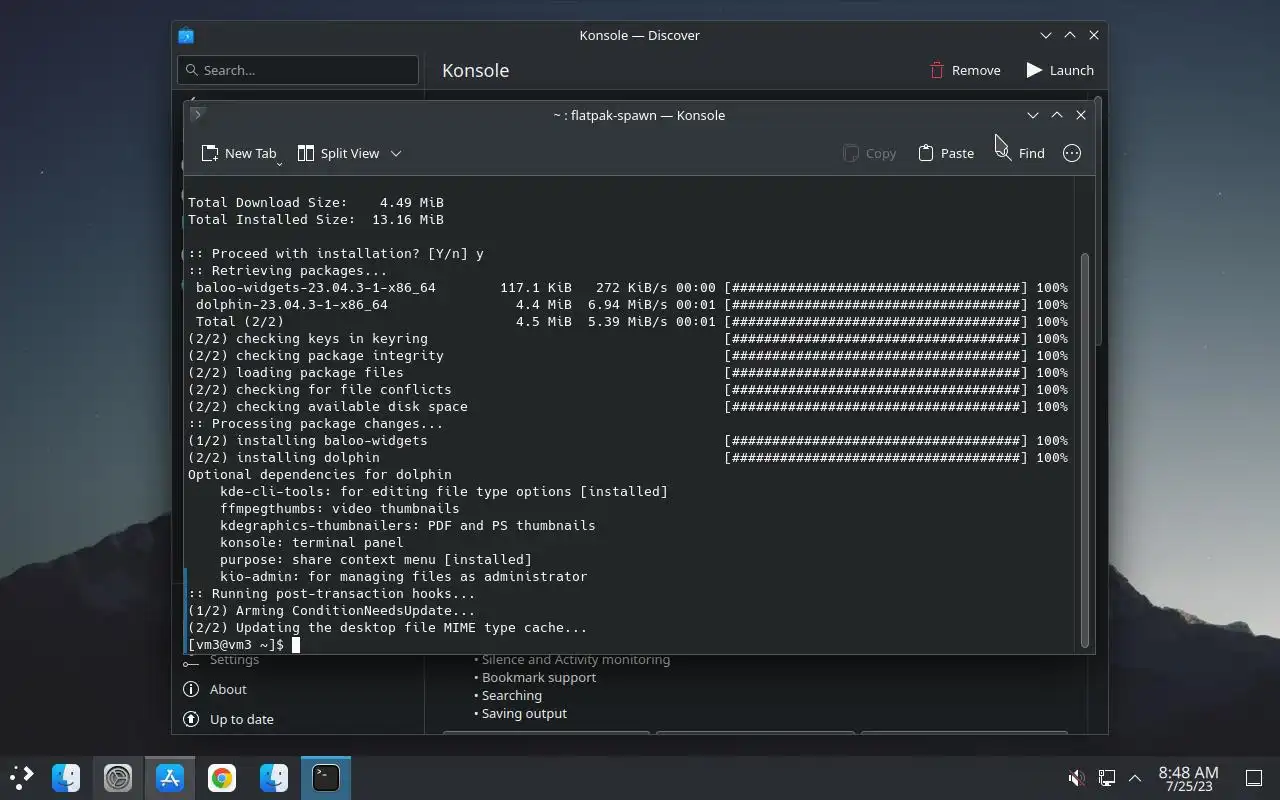Click the terminal icon in Konsole title bar
Image resolution: width=1280 pixels, height=800 pixels.
coord(197,114)
